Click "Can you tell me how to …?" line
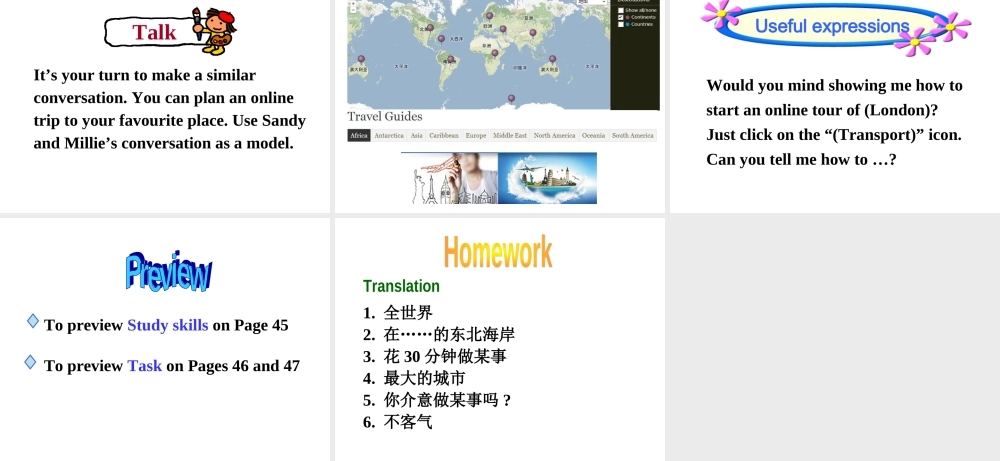This screenshot has height=461, width=1000. (x=801, y=159)
